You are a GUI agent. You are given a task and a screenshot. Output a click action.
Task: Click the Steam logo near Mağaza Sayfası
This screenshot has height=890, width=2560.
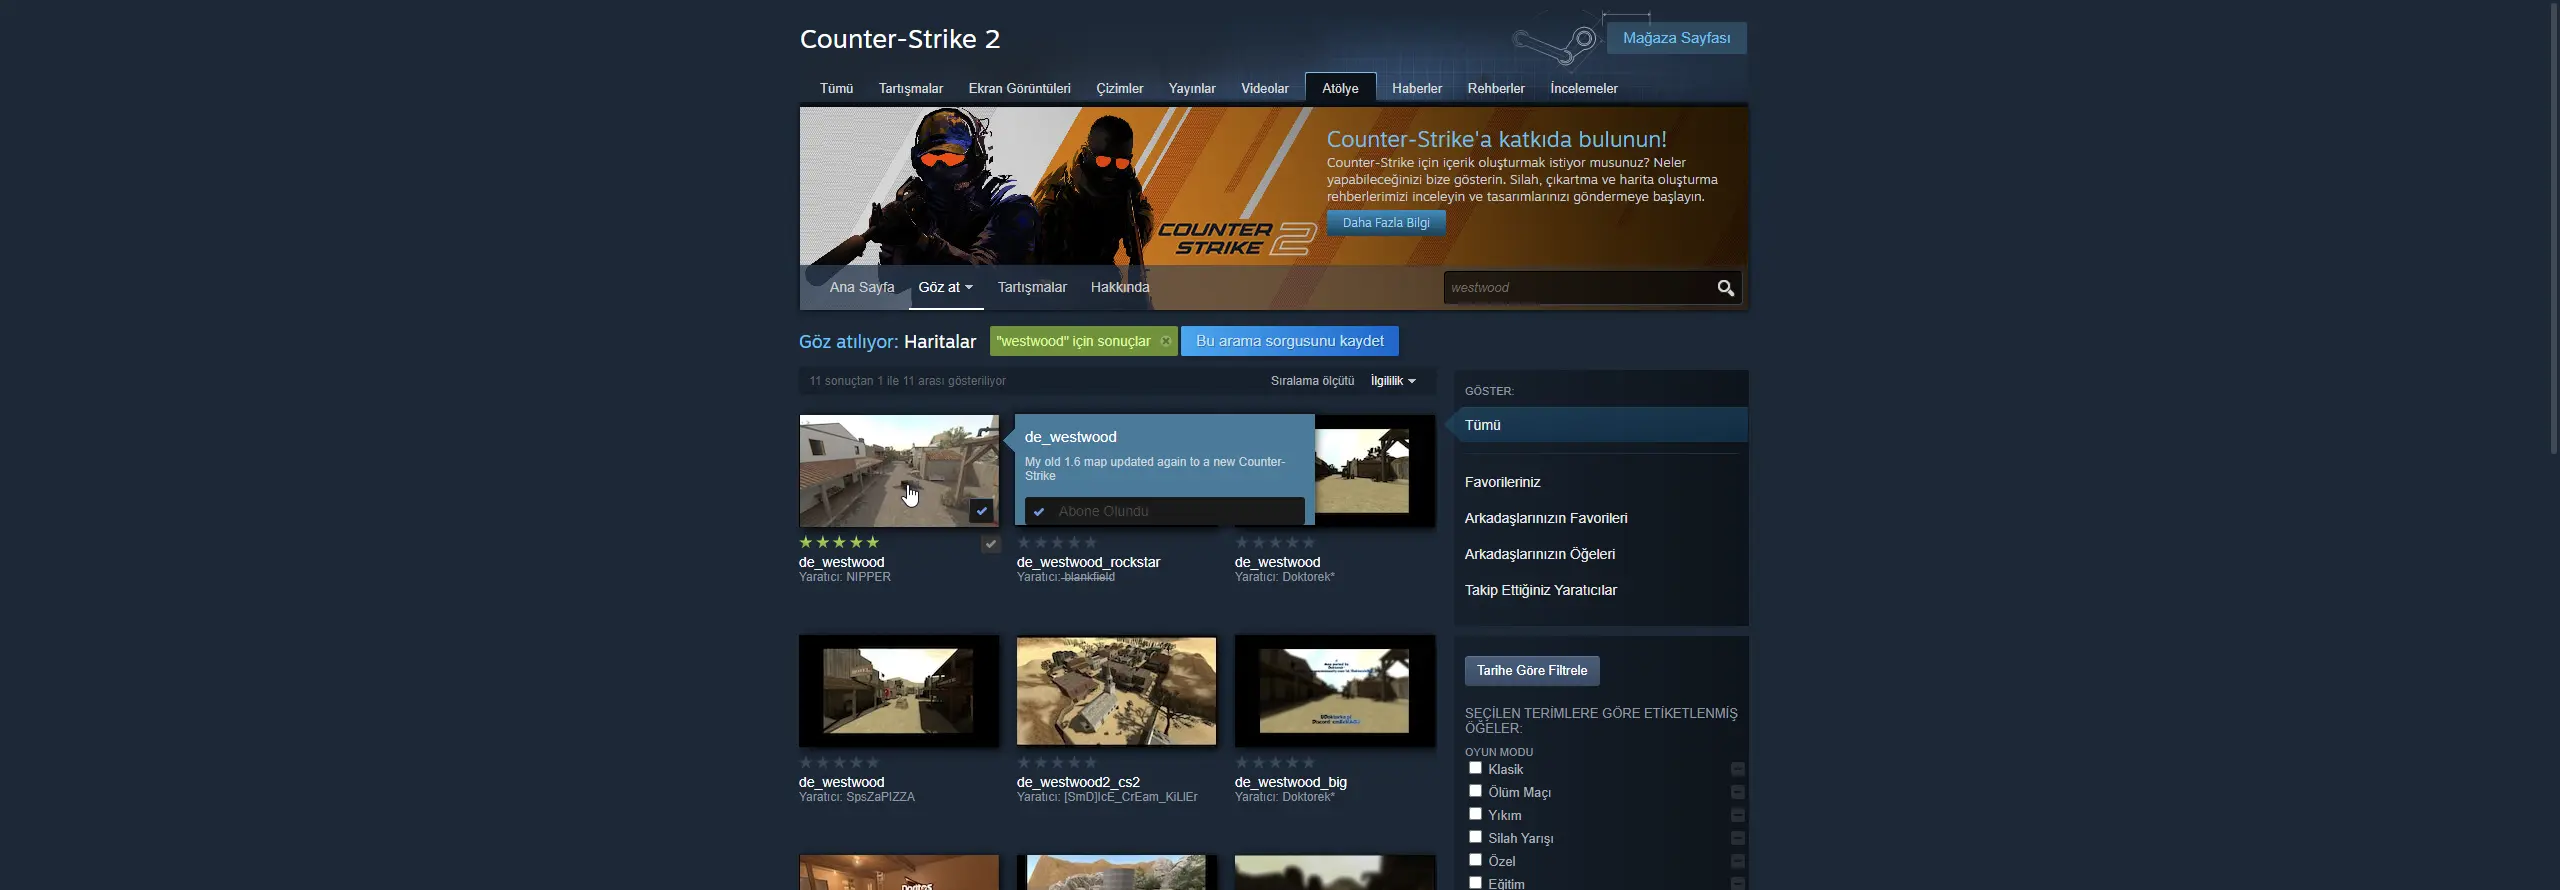(1556, 43)
